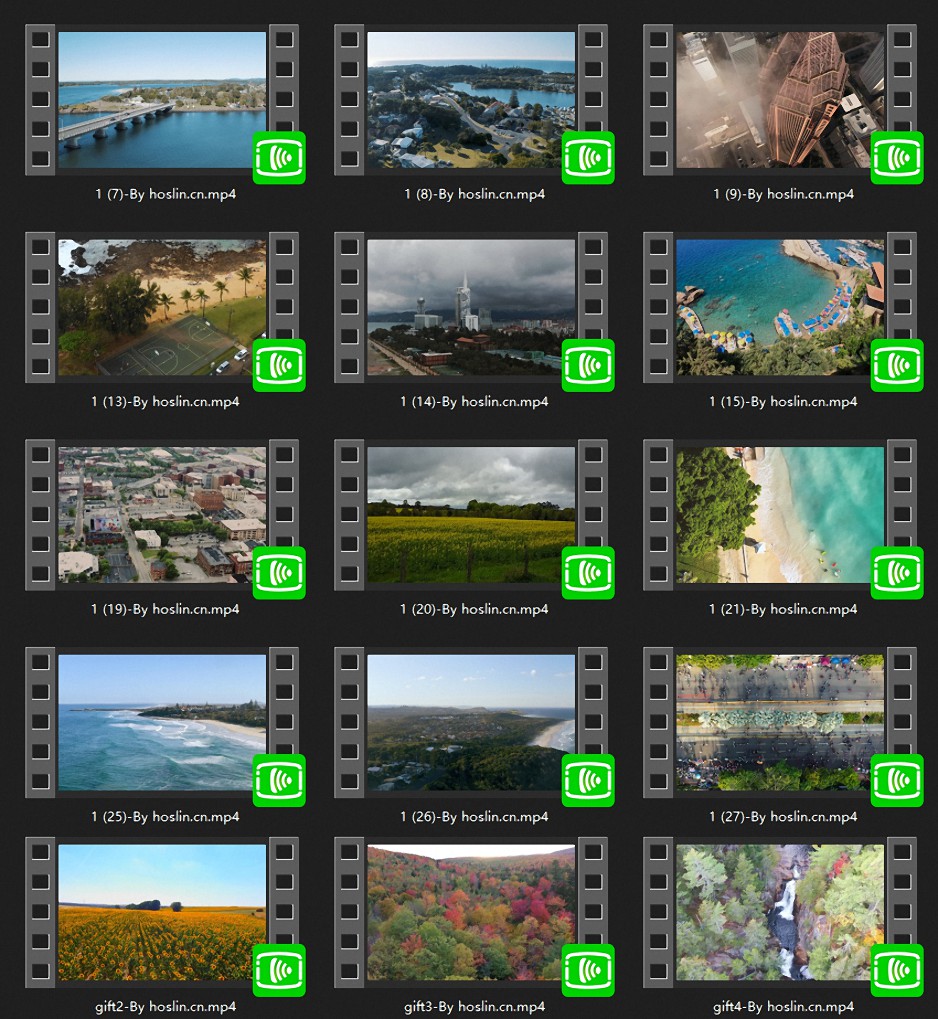Select the aerial downtown thumbnail 1 (19)
The height and width of the screenshot is (1019, 938).
[x=162, y=515]
